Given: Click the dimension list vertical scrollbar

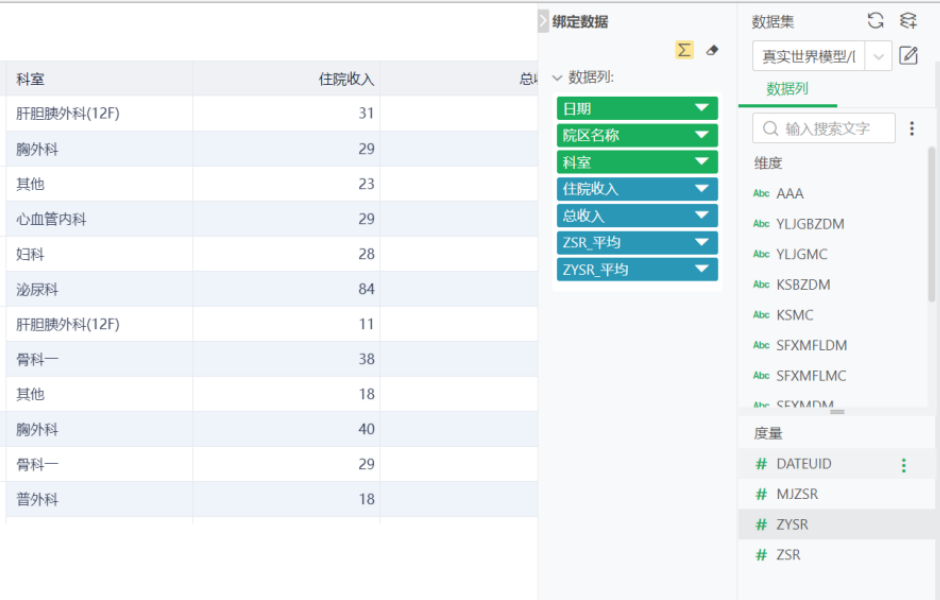Looking at the screenshot, I should coord(932,224).
